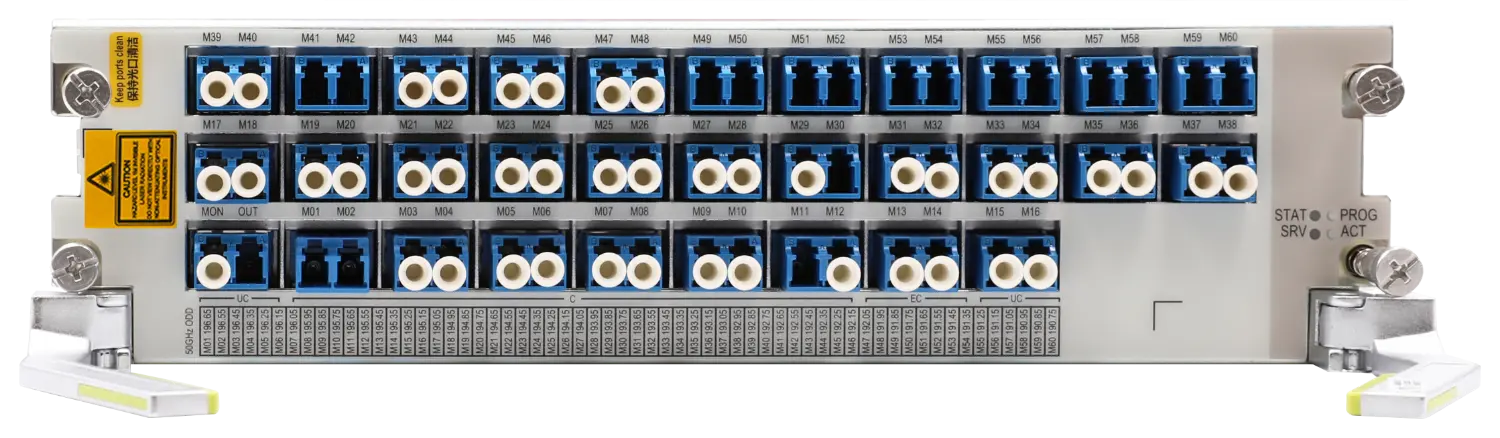Click the captive screw beside ACT
This screenshot has width=1500, height=438.
click(x=1396, y=265)
